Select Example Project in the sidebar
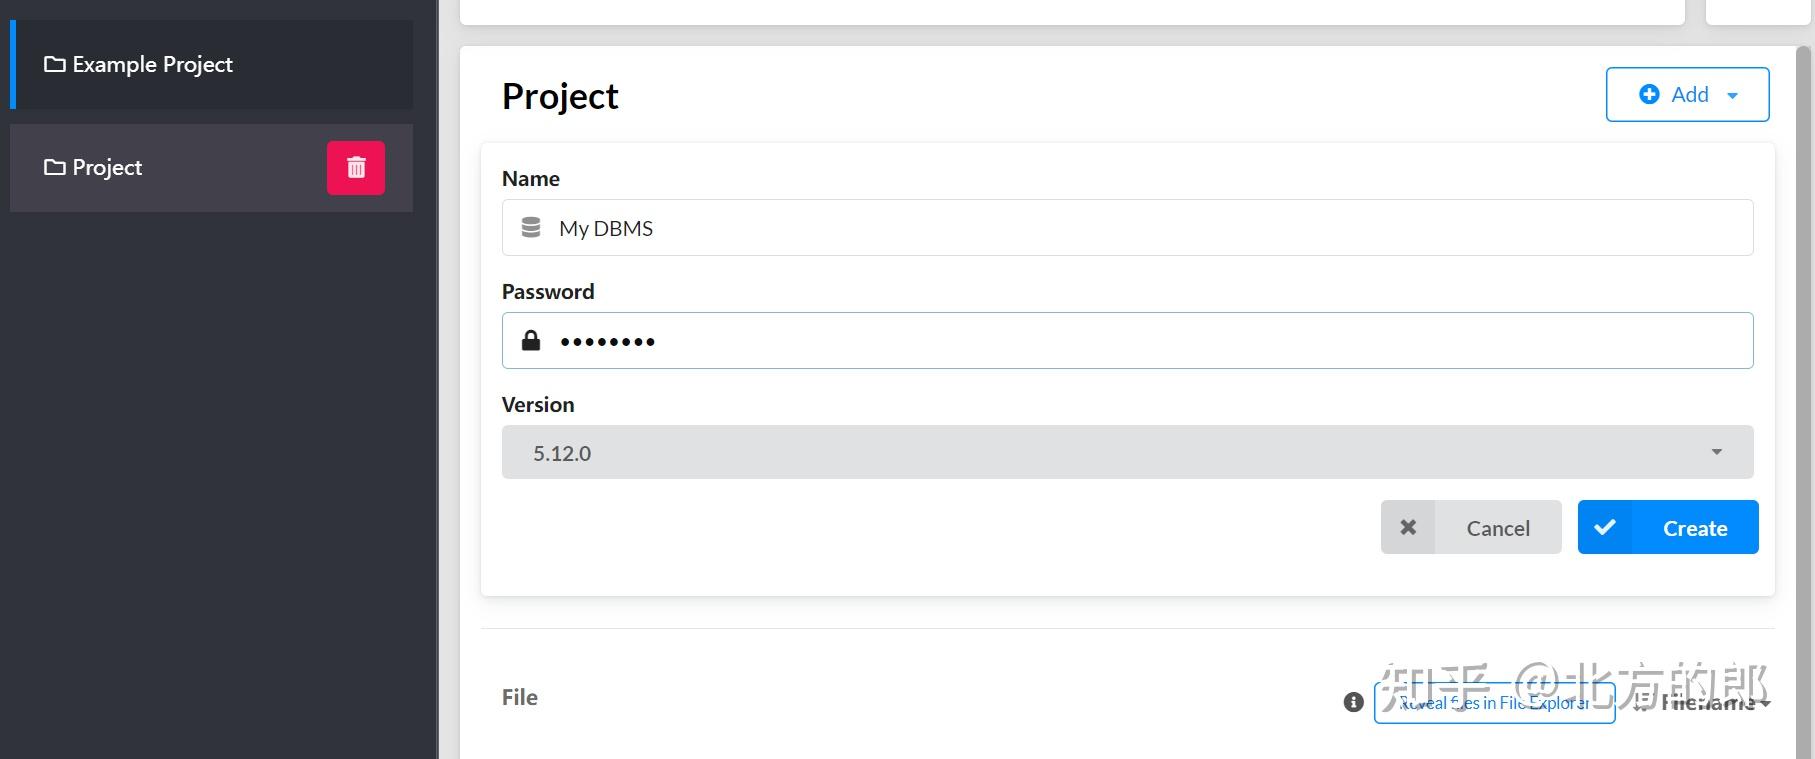 point(152,63)
